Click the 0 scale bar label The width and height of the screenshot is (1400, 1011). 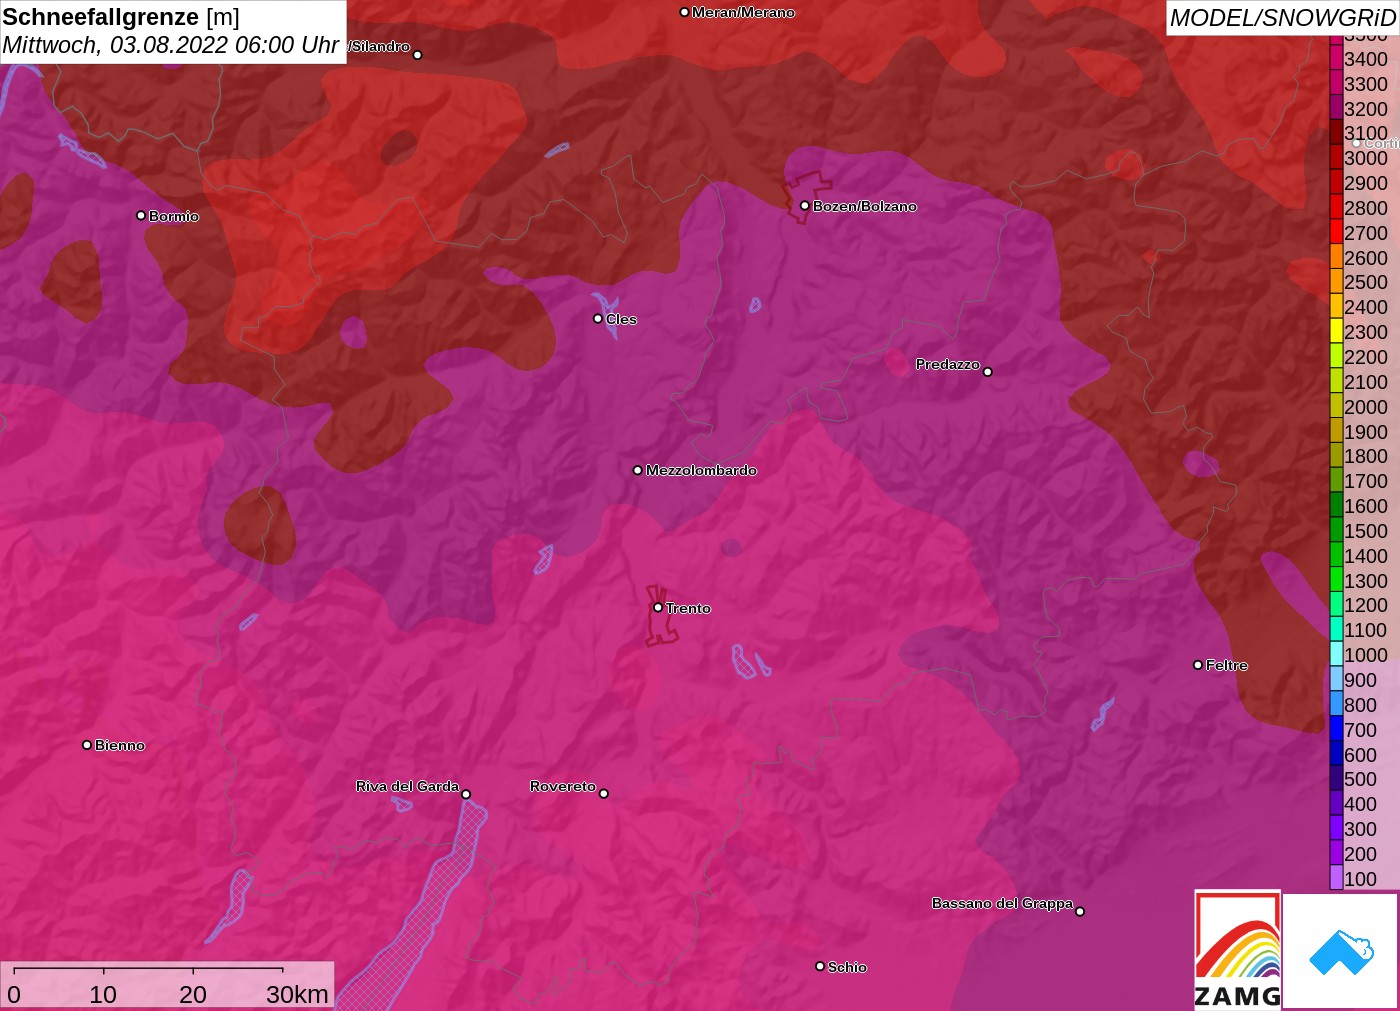click(x=14, y=994)
